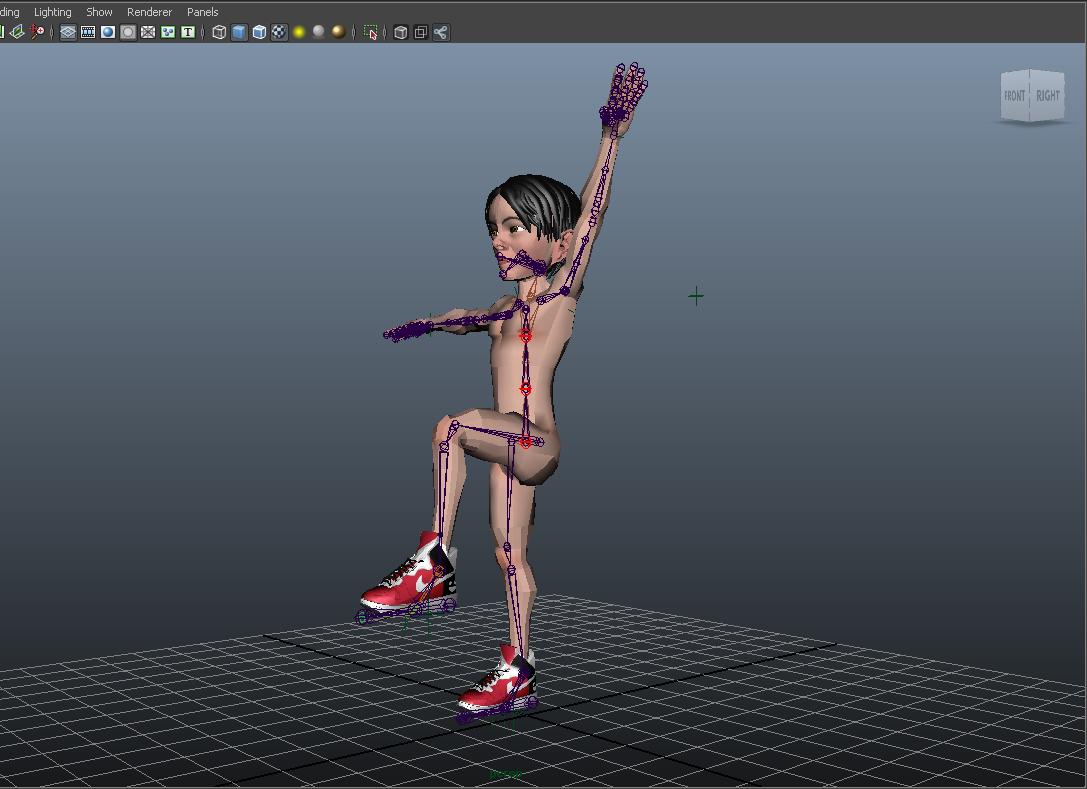Toggle the resolution gate sphere icon

tap(108, 32)
